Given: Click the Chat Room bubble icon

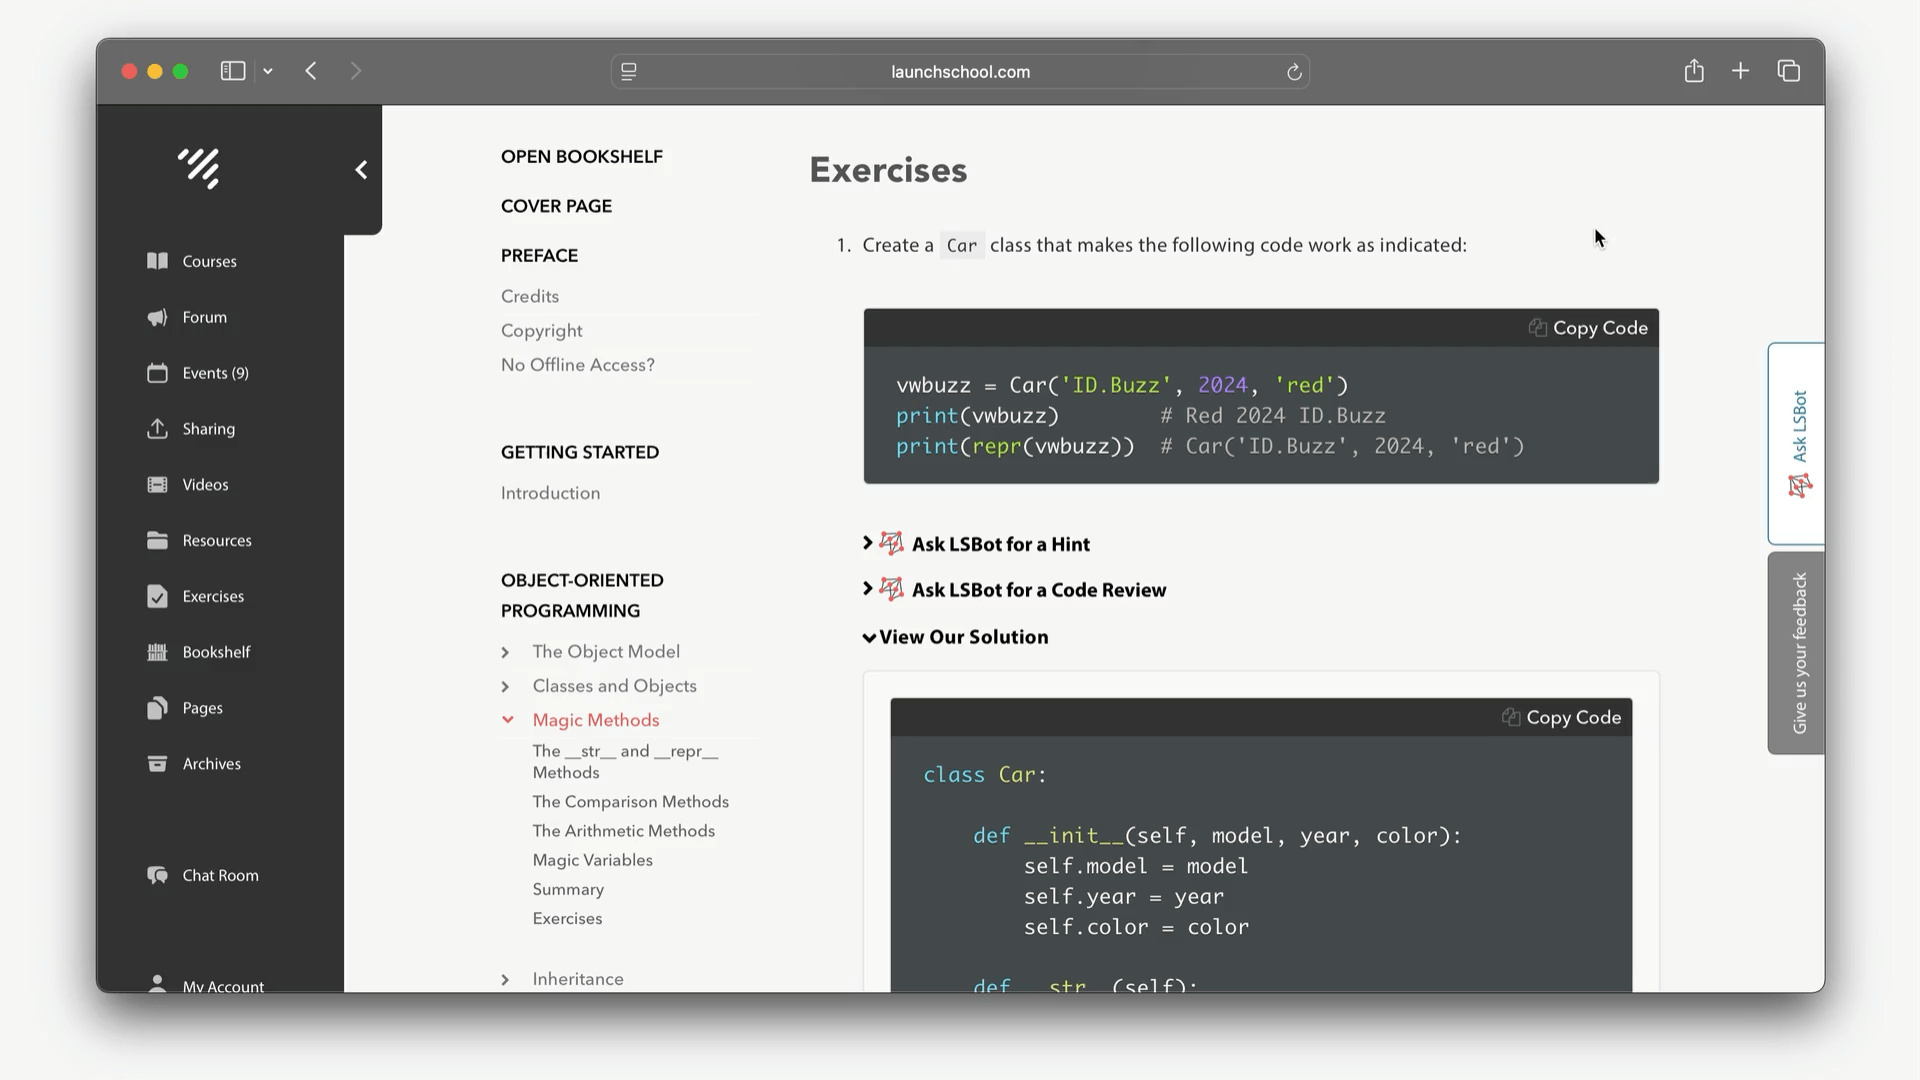Looking at the screenshot, I should click(x=157, y=875).
